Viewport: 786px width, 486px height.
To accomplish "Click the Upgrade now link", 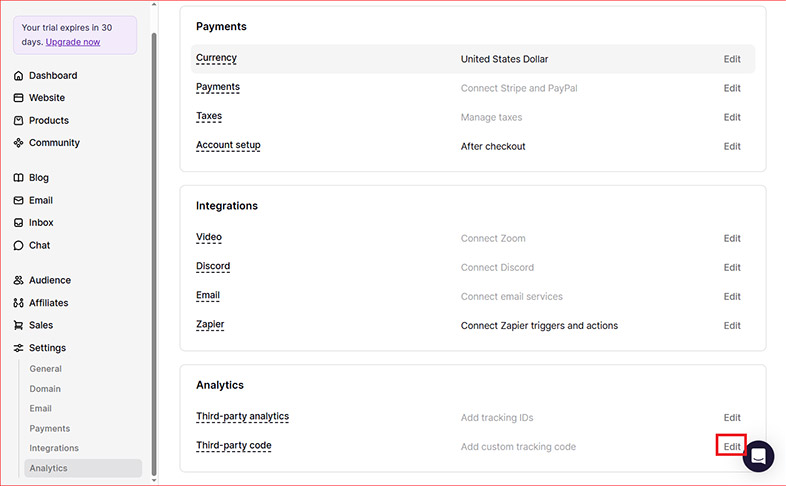I will (x=73, y=42).
